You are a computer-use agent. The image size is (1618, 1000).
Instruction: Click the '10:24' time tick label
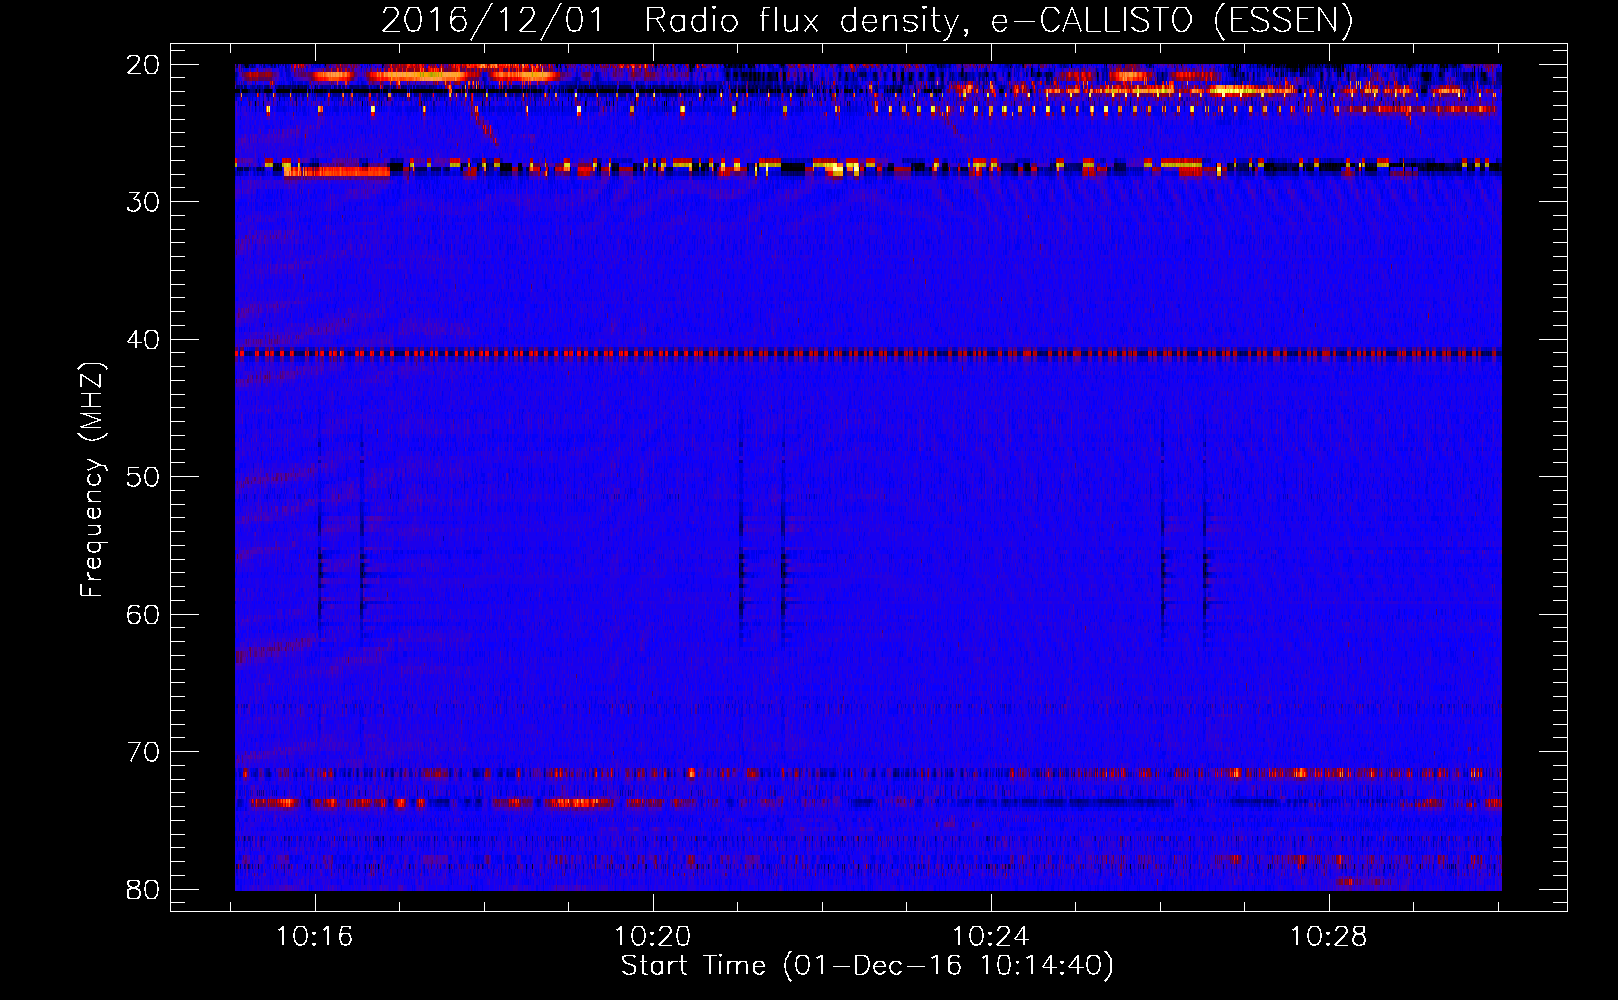(x=991, y=937)
